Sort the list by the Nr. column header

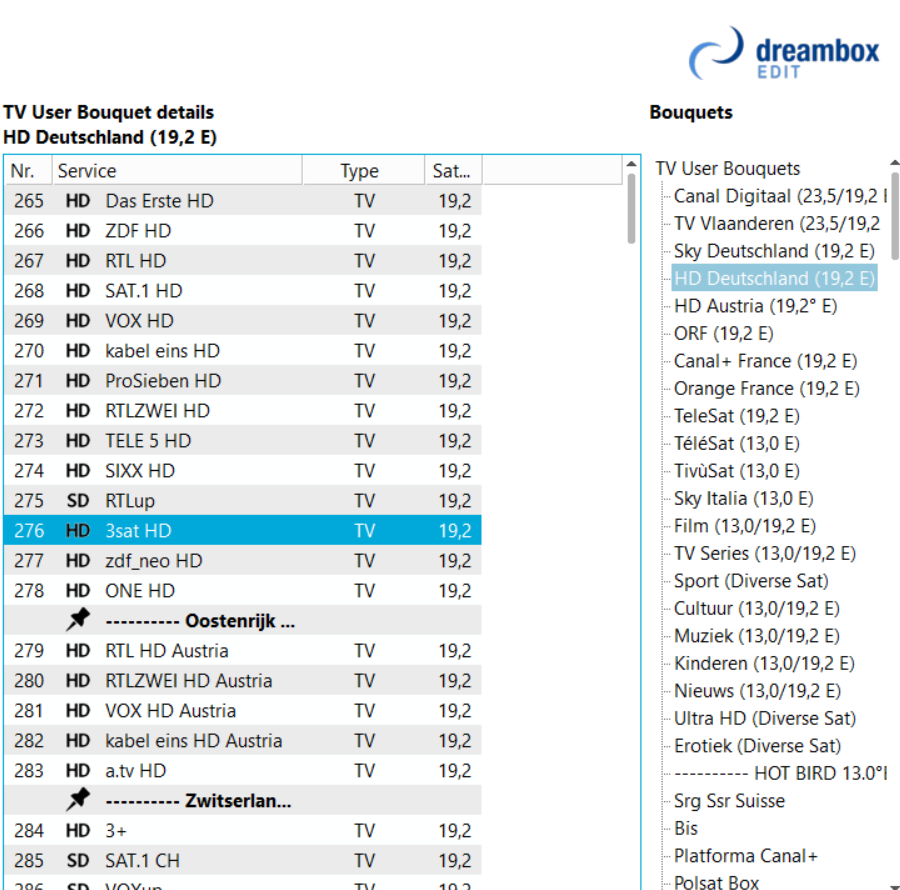pos(29,170)
